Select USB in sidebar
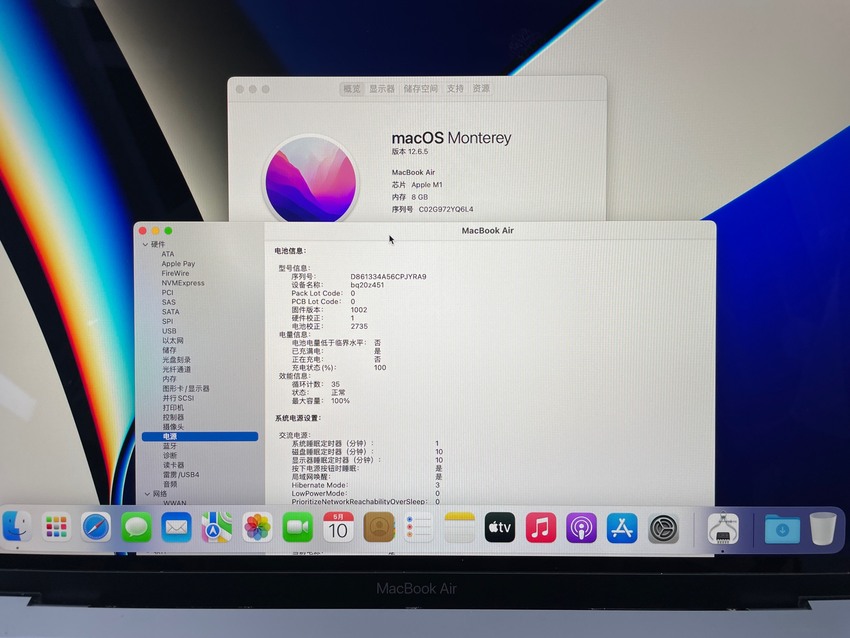 [x=169, y=331]
